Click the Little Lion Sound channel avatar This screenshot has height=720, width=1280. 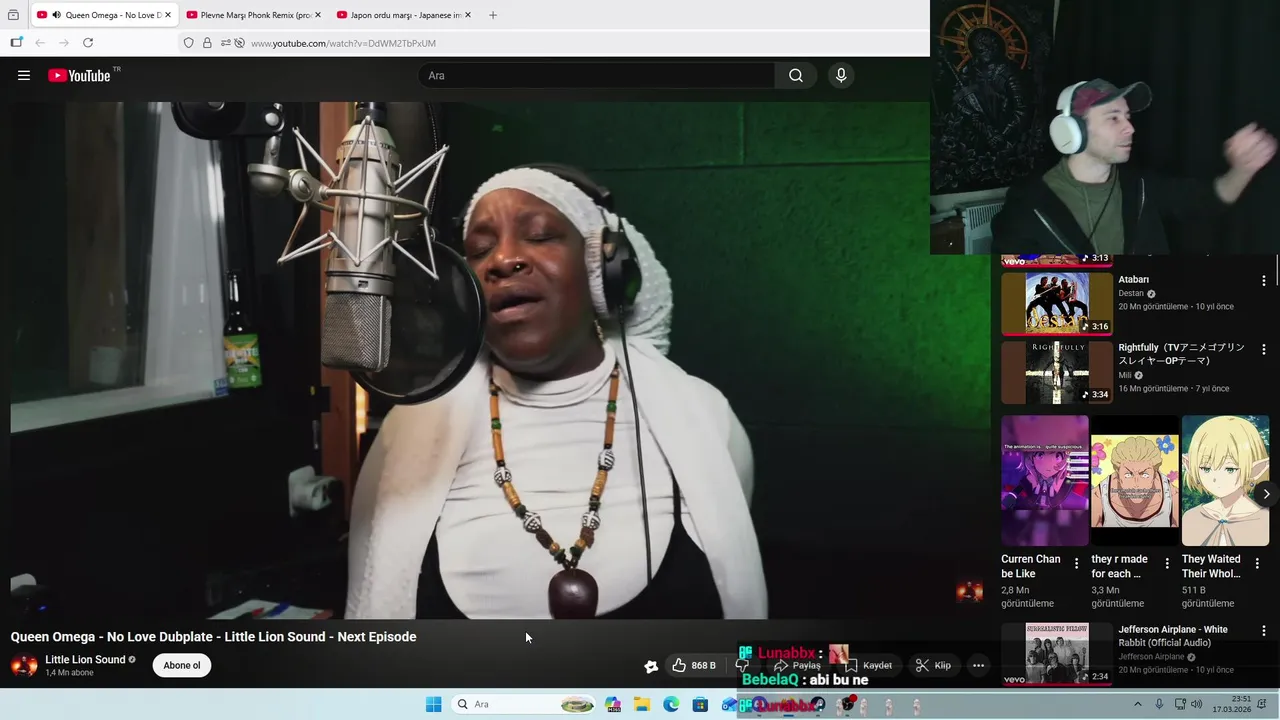(x=24, y=665)
